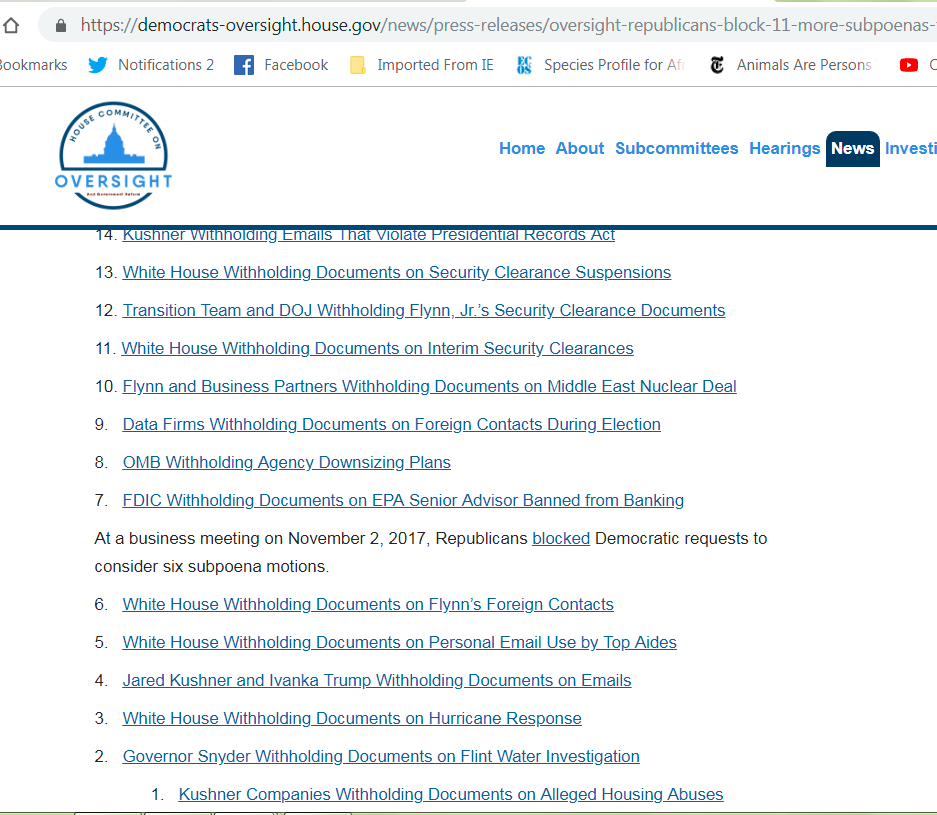Open Kushner Companies Alleged Housing Abuses link

point(451,794)
